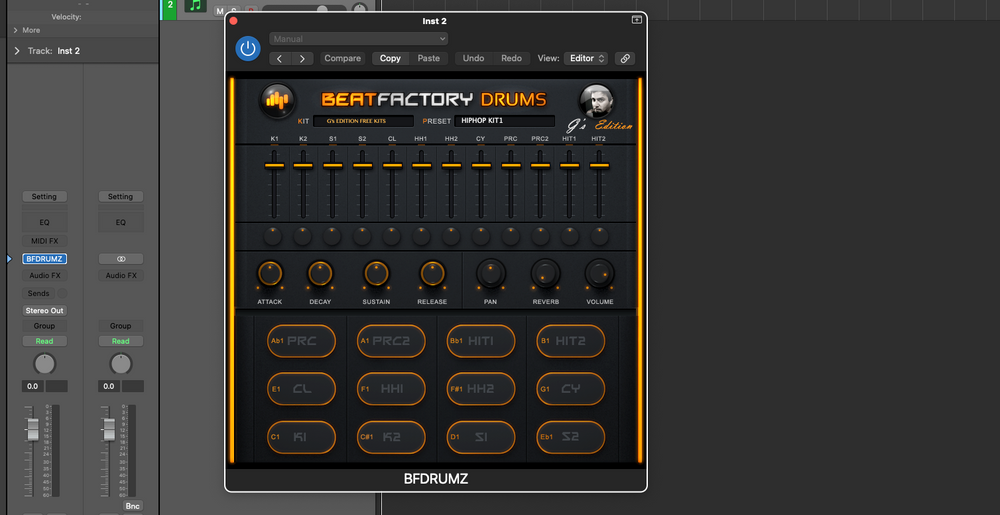The height and width of the screenshot is (515, 1000).
Task: Expand the More disclosure triangle
Action: pos(17,30)
